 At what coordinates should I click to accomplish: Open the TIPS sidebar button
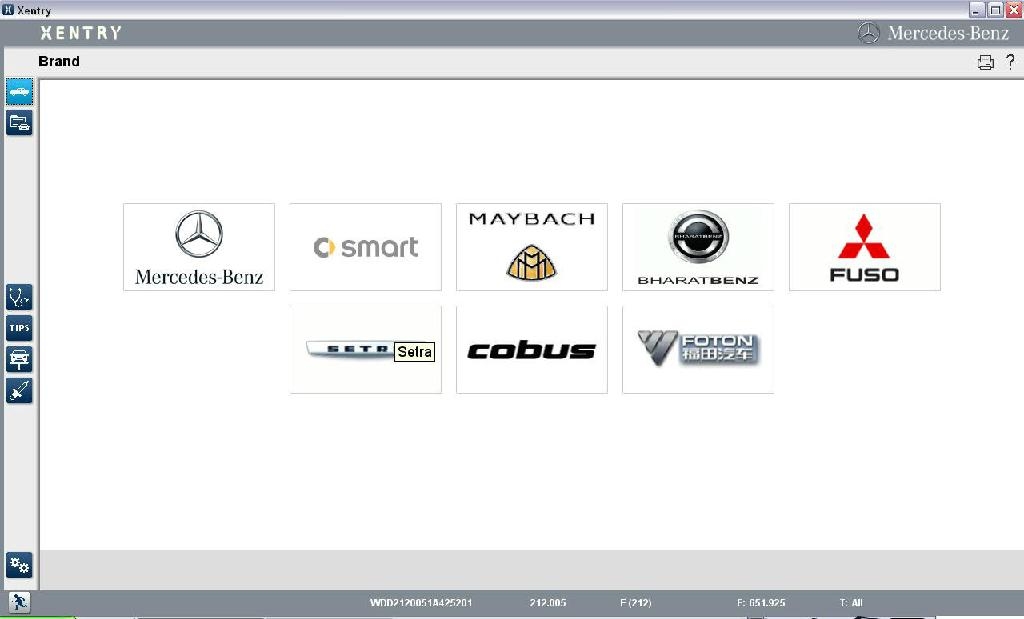point(20,328)
